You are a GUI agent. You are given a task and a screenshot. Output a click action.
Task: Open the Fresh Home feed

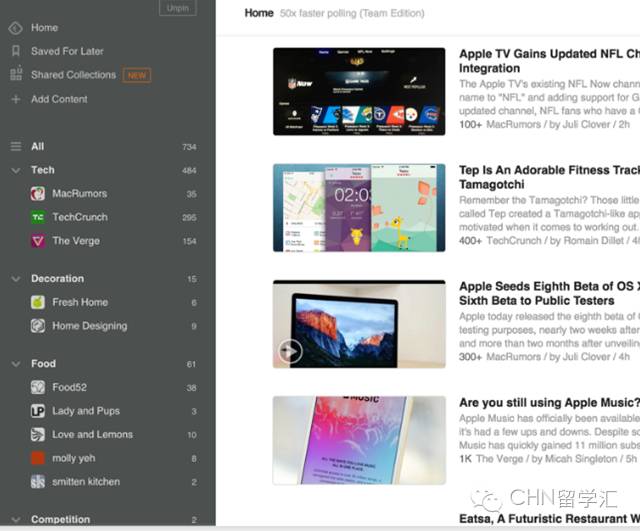[x=80, y=302]
